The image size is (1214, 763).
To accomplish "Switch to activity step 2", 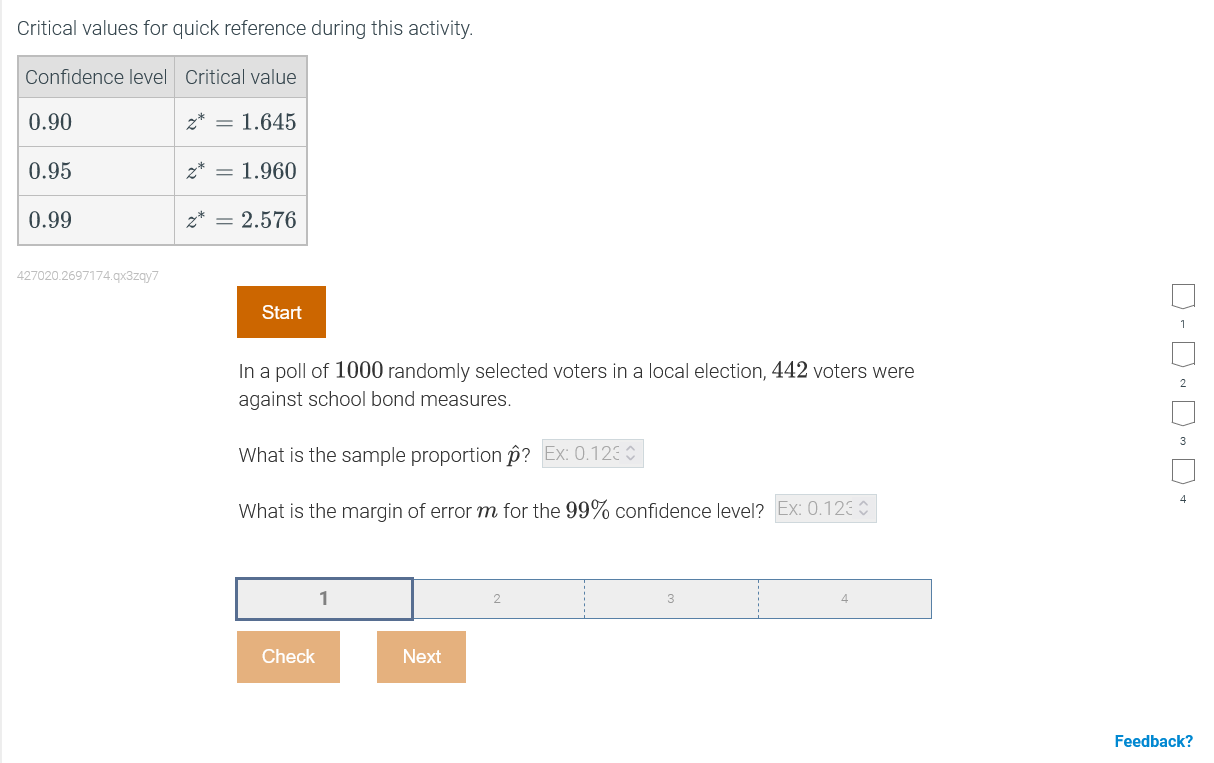I will (497, 598).
